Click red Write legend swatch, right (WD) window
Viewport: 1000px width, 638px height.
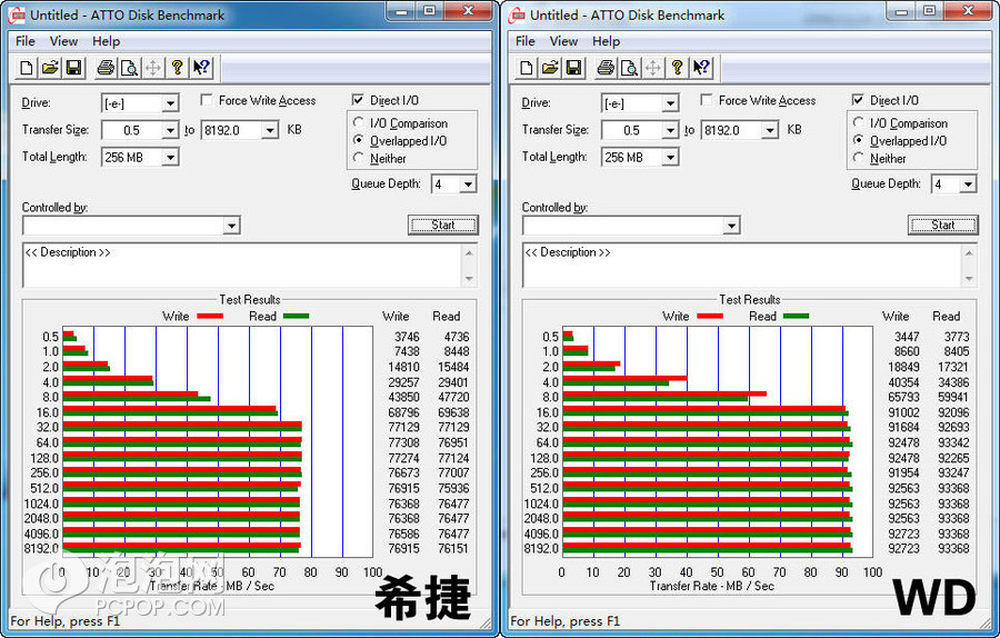tap(710, 316)
